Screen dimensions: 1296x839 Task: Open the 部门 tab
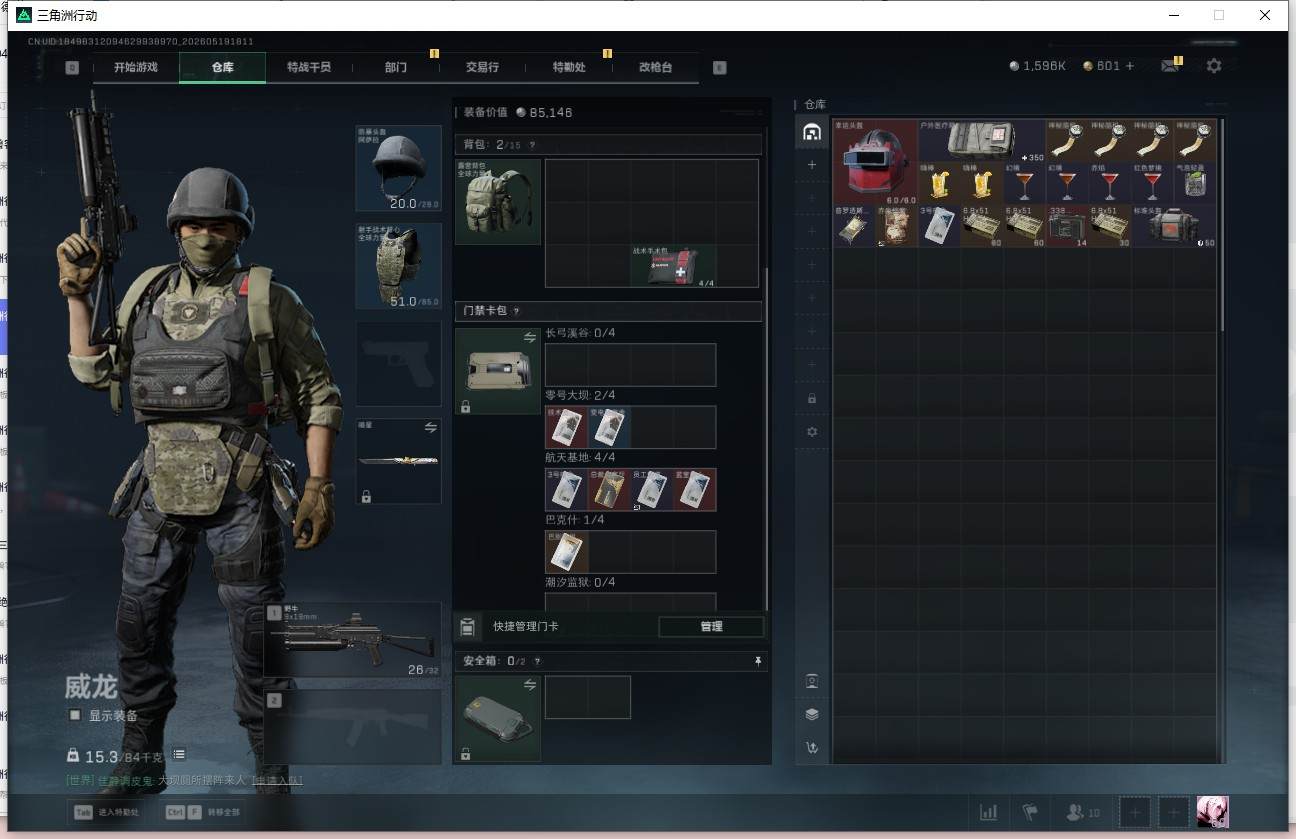point(395,67)
